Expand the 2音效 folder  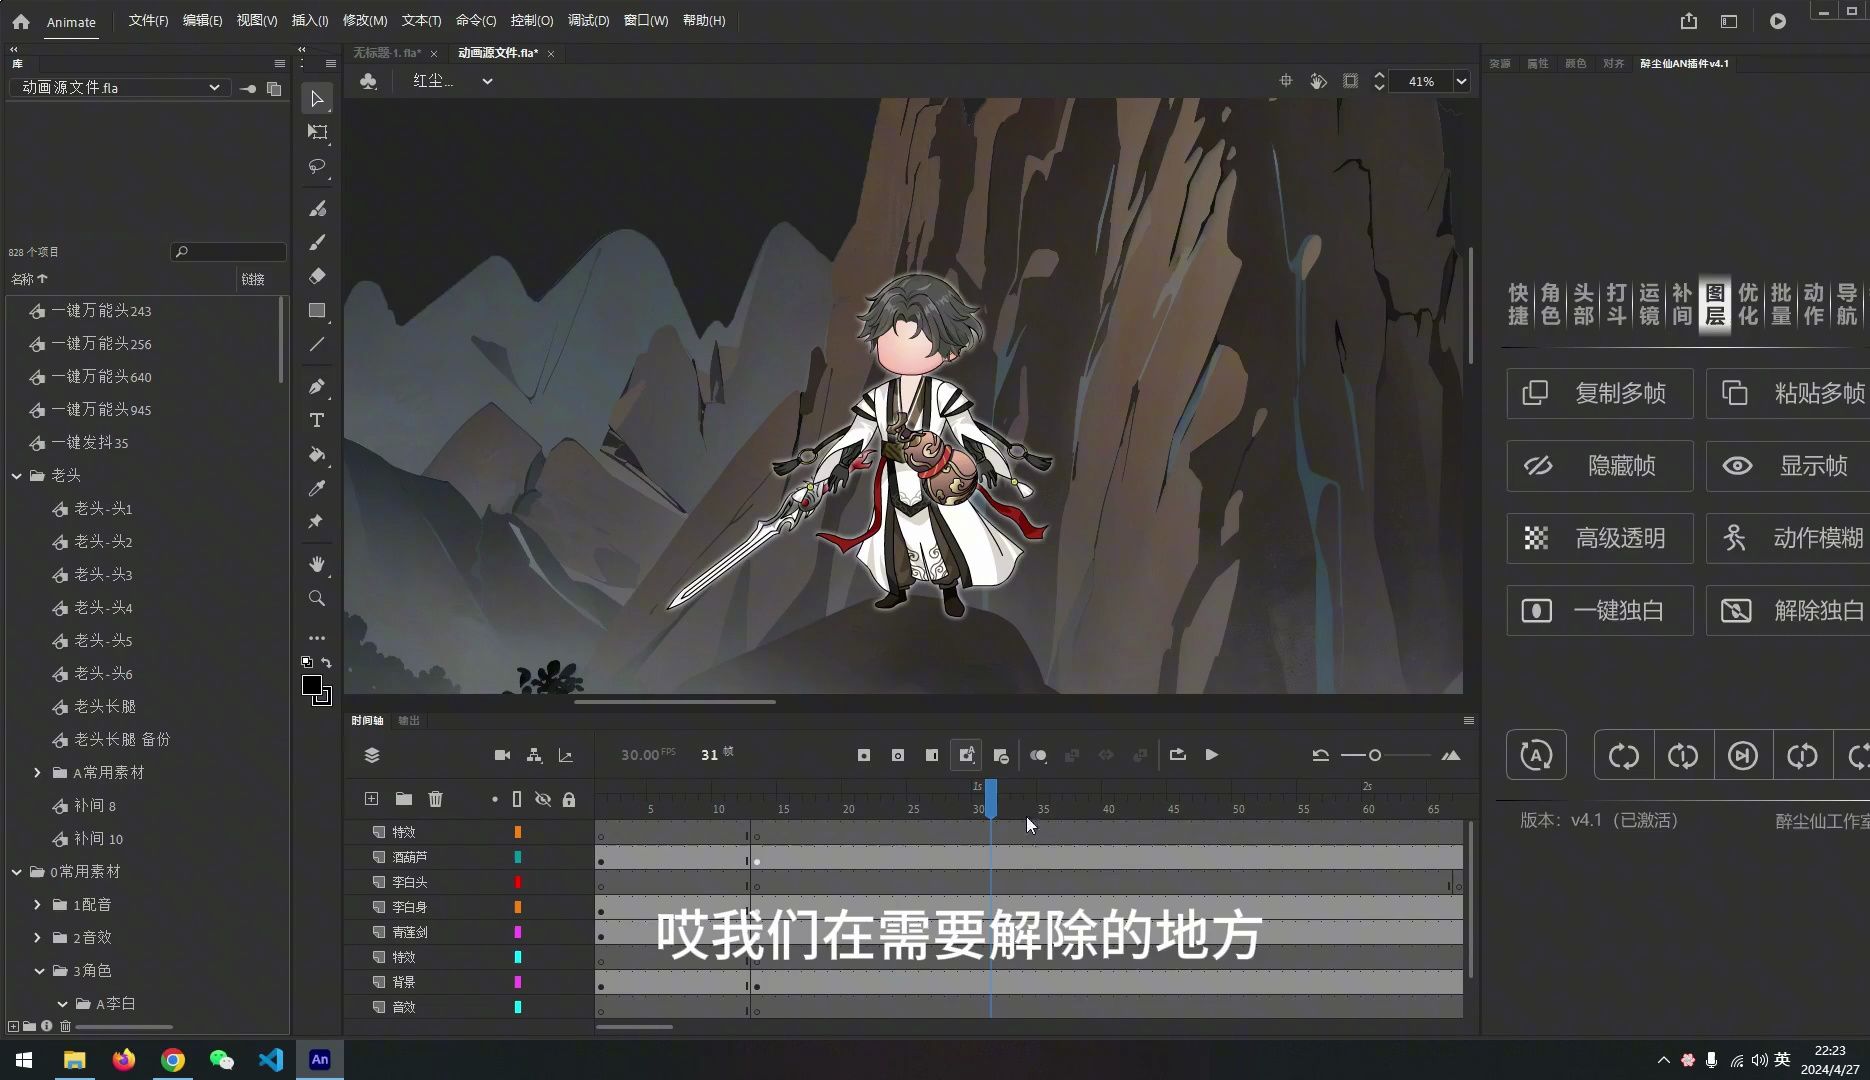click(37, 938)
